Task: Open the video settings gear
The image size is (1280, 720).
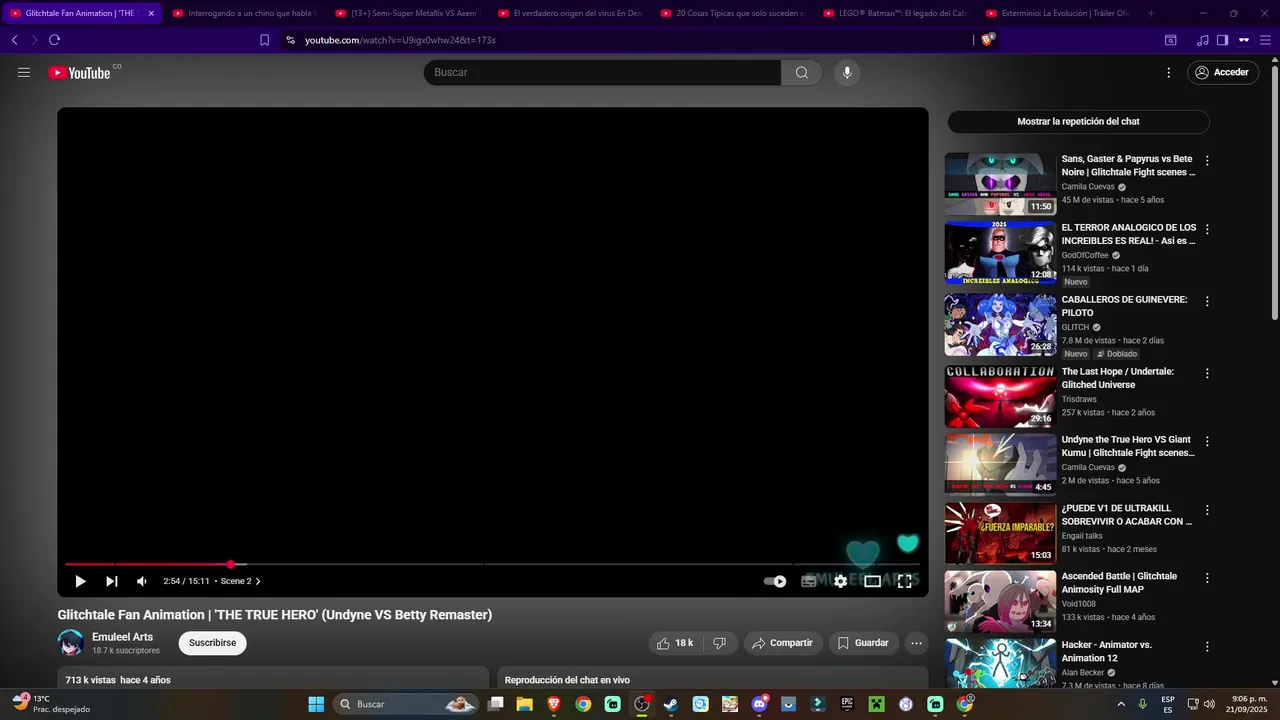Action: point(840,581)
